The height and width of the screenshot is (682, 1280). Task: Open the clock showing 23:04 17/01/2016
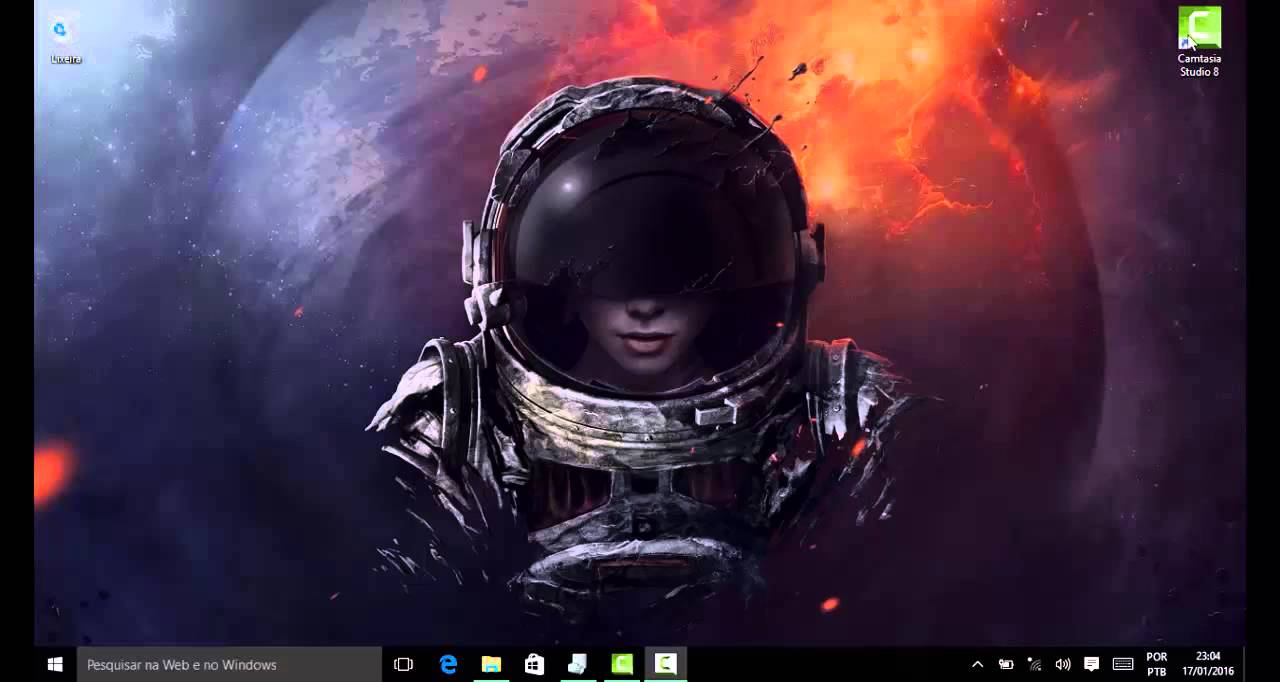coord(1208,664)
